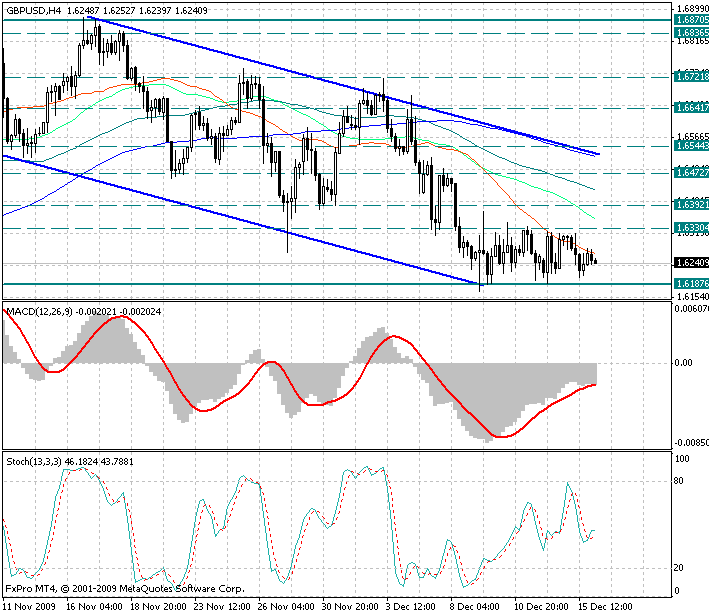Click the 30 Nov 20:00 time label
This screenshot has height=614, width=709.
coord(350,606)
